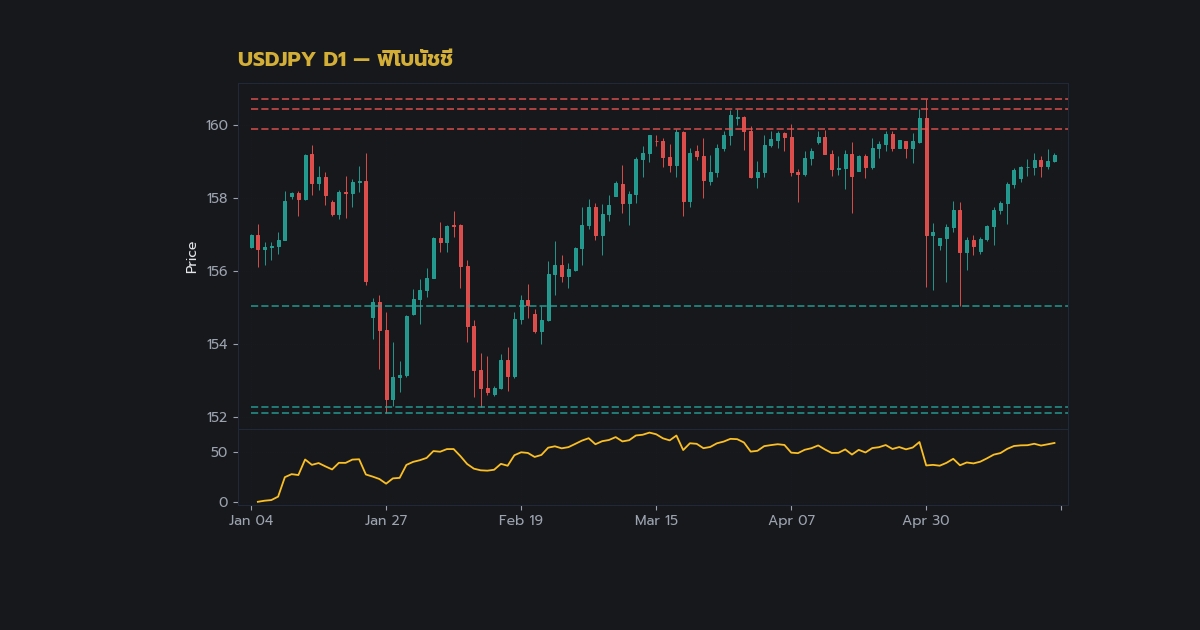Select the price axis label 156
Image resolution: width=1200 pixels, height=630 pixels.
click(218, 271)
